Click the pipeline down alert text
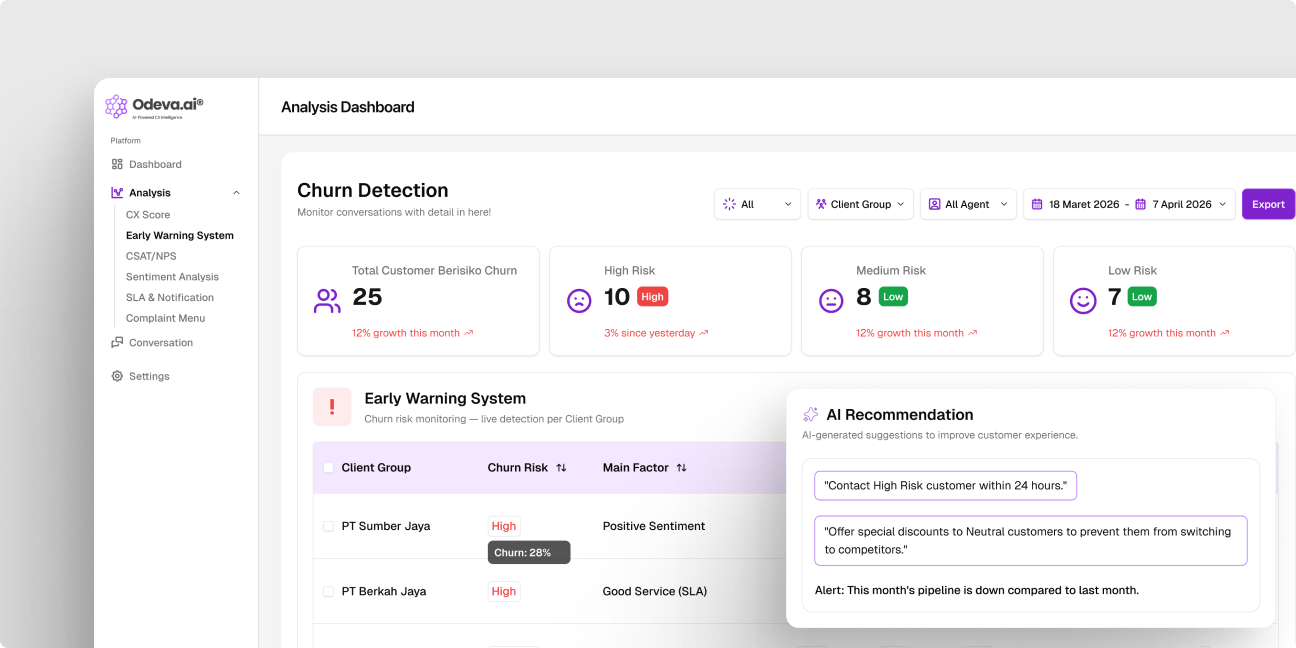This screenshot has height=648, width=1296. click(977, 590)
